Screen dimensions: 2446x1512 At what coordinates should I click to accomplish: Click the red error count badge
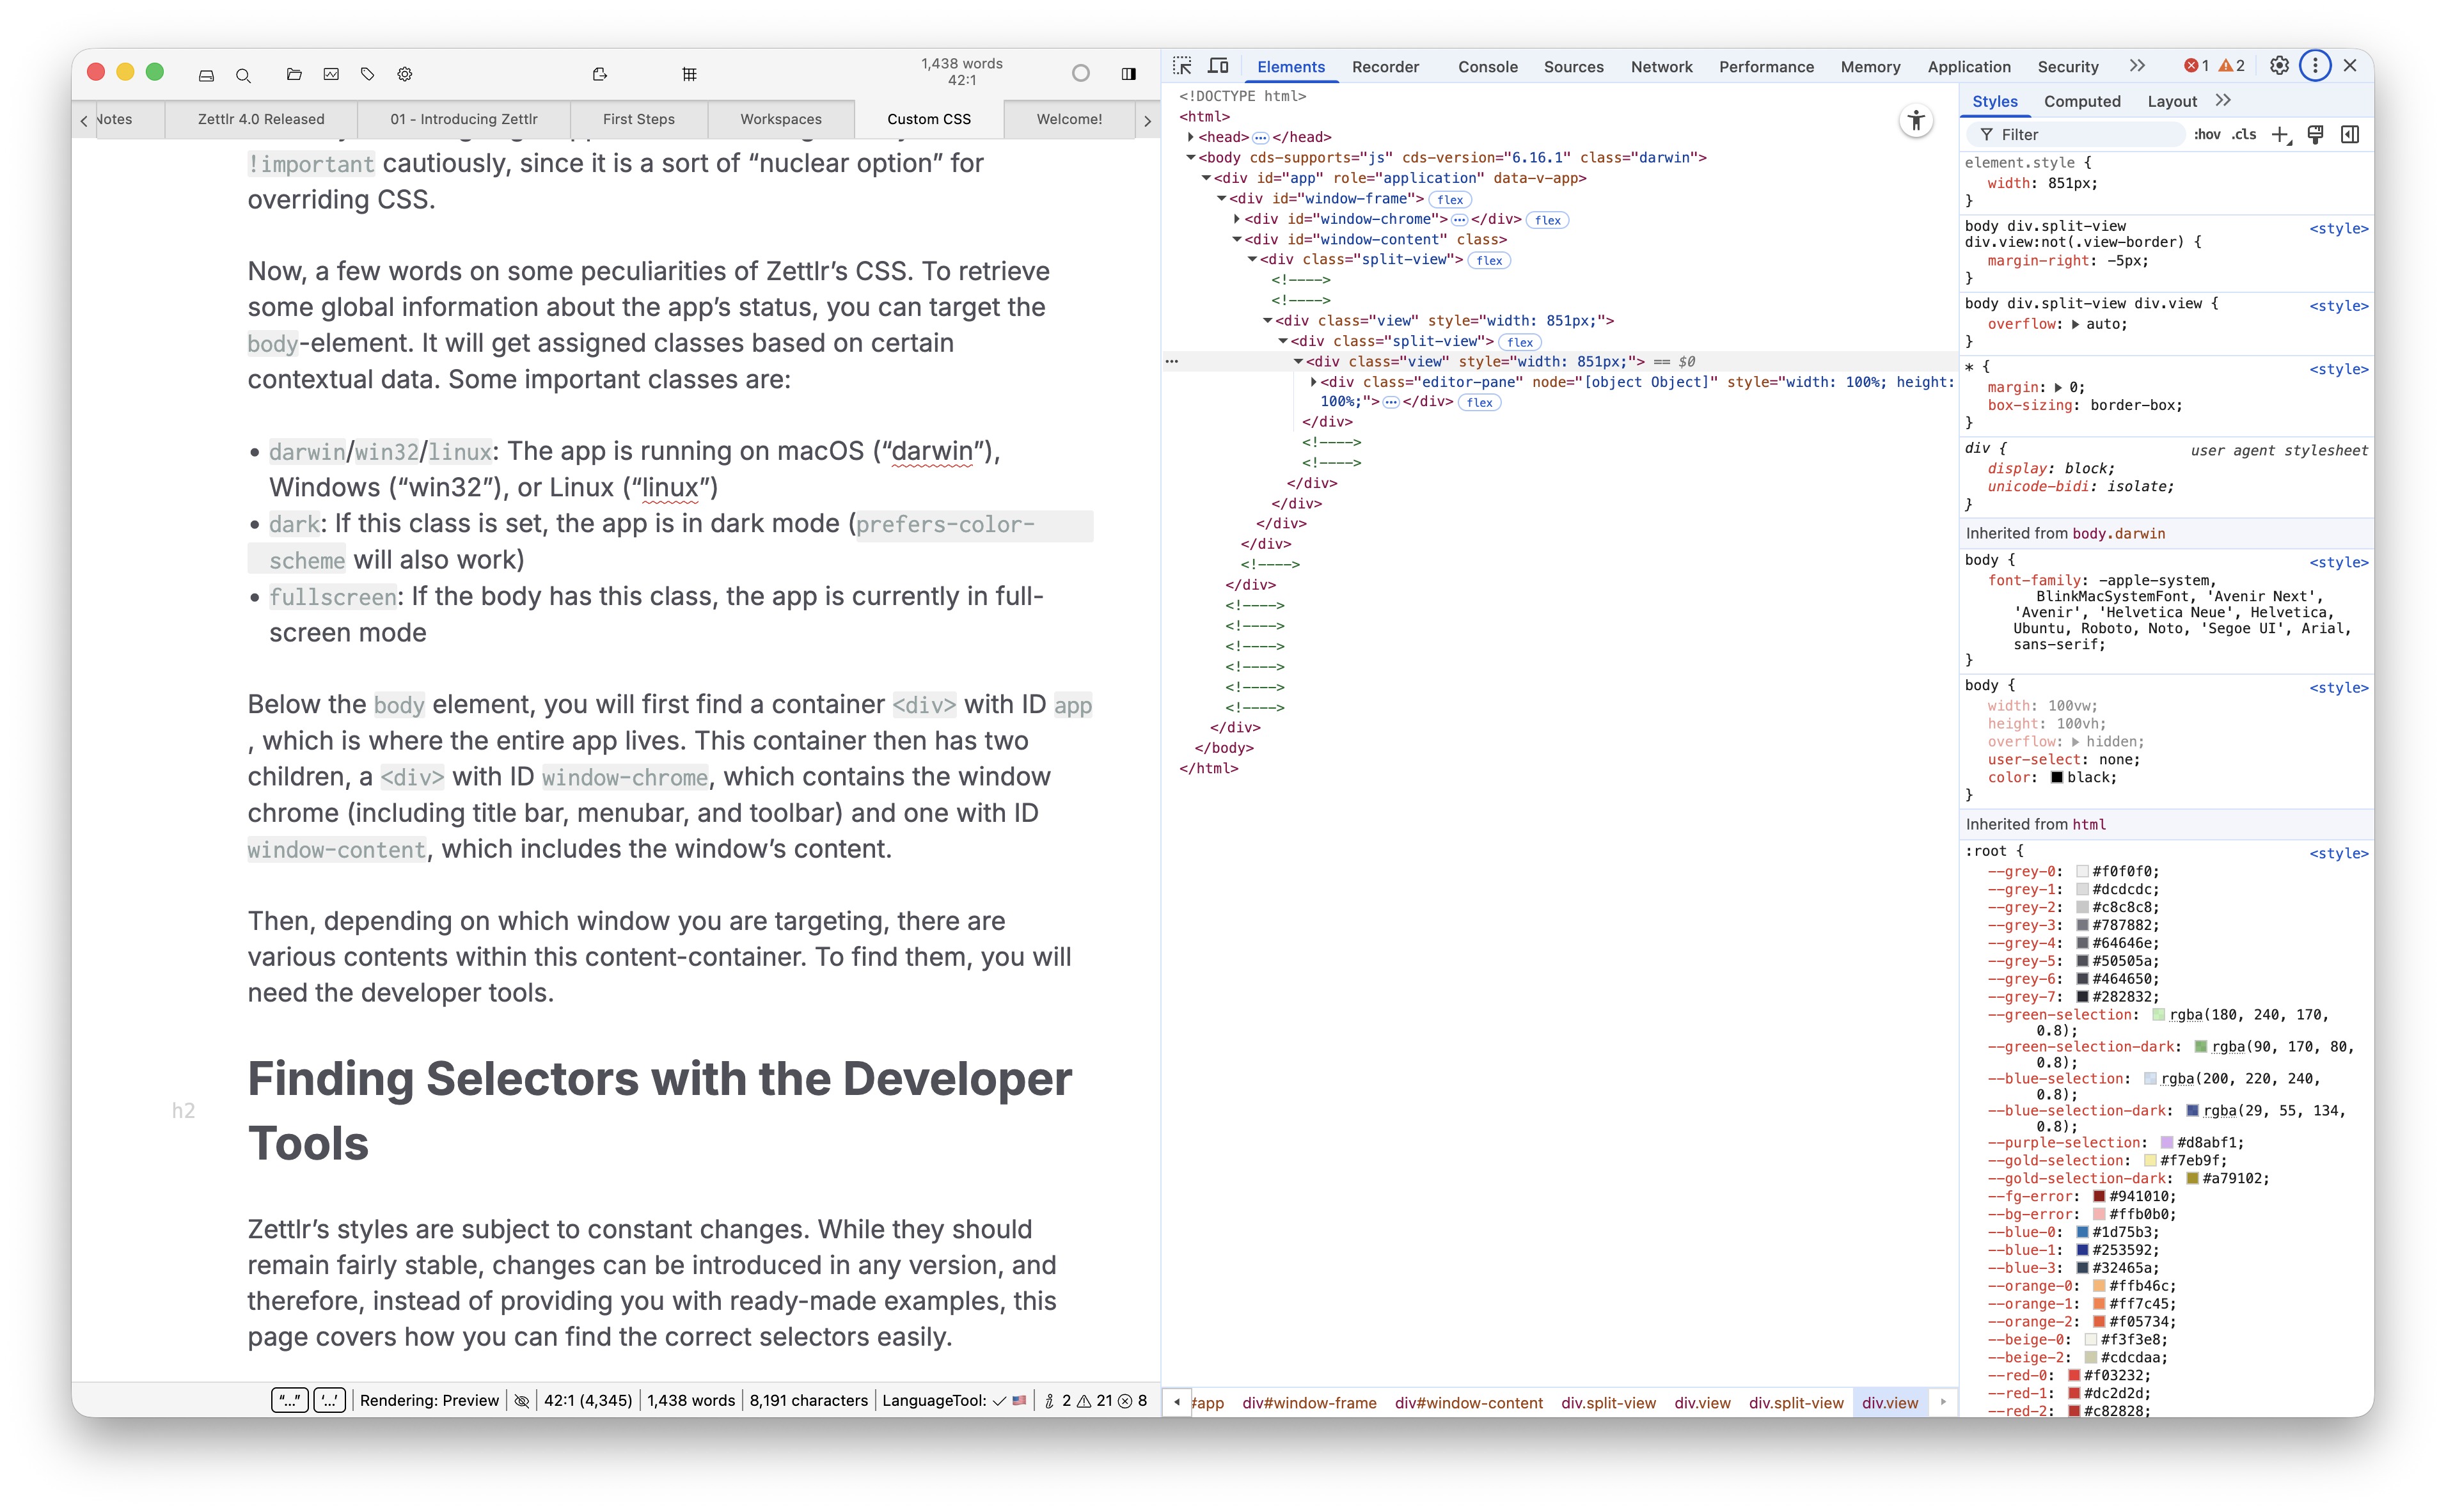click(2197, 66)
